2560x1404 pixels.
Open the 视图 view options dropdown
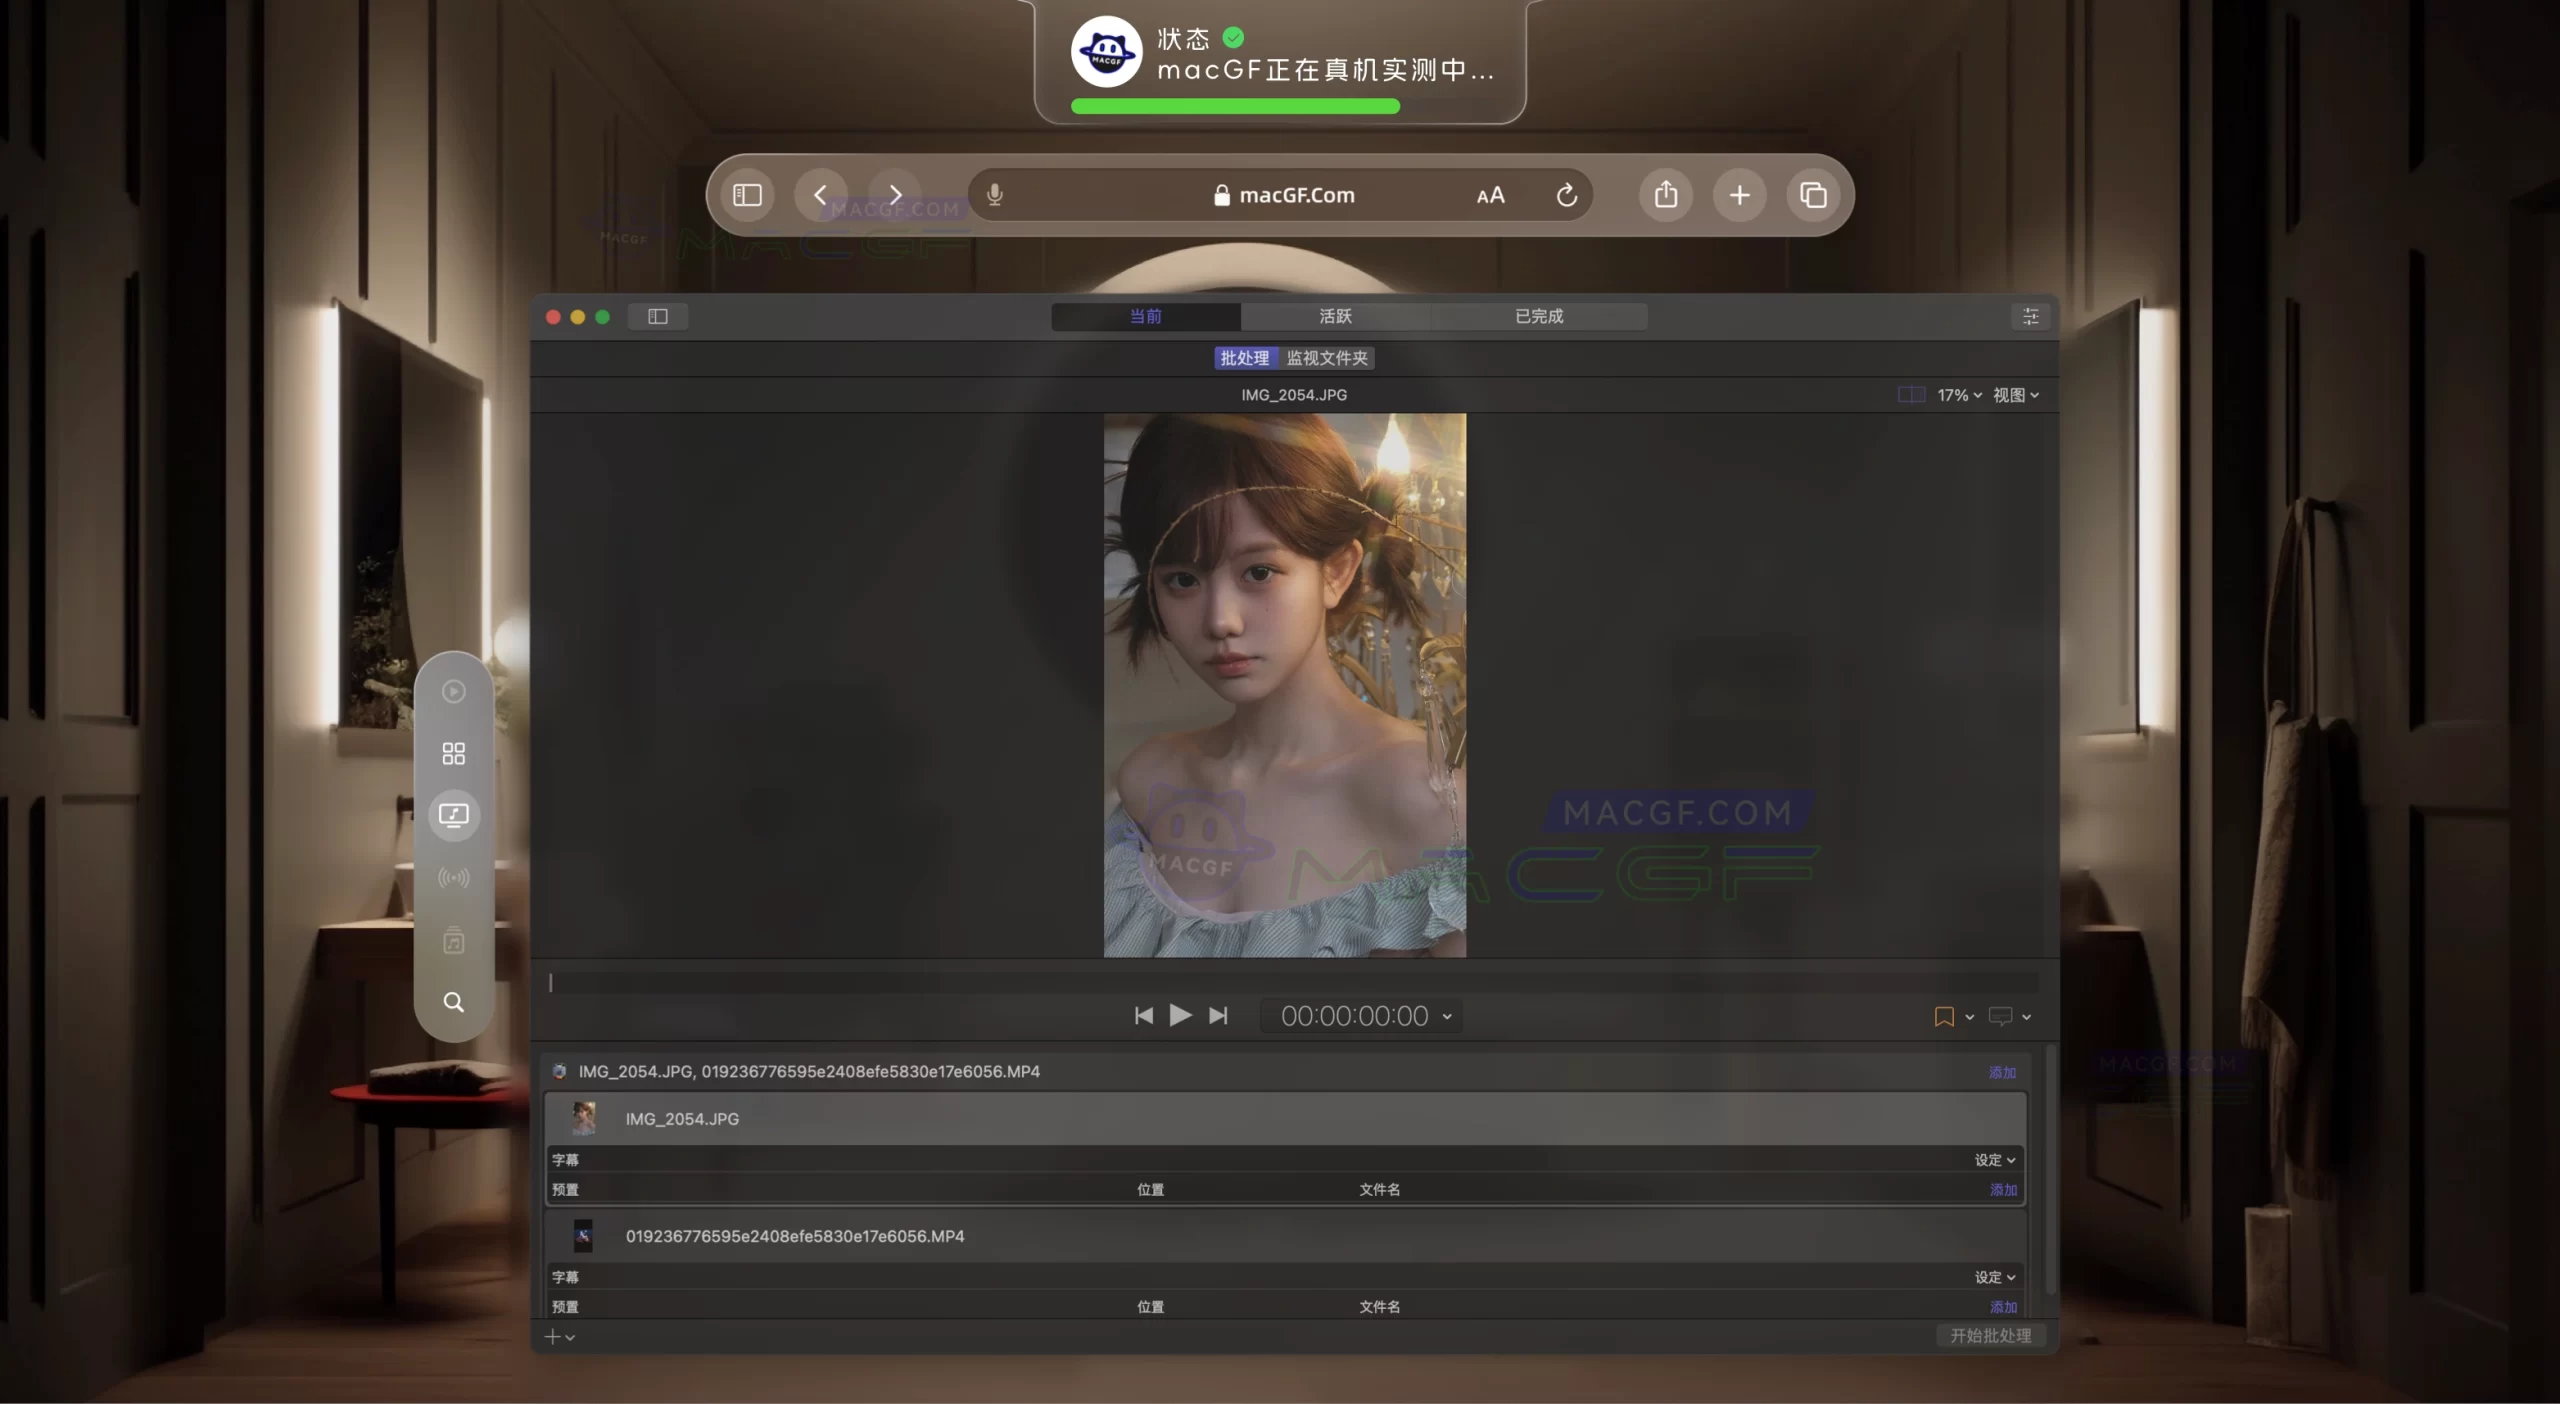click(2016, 394)
